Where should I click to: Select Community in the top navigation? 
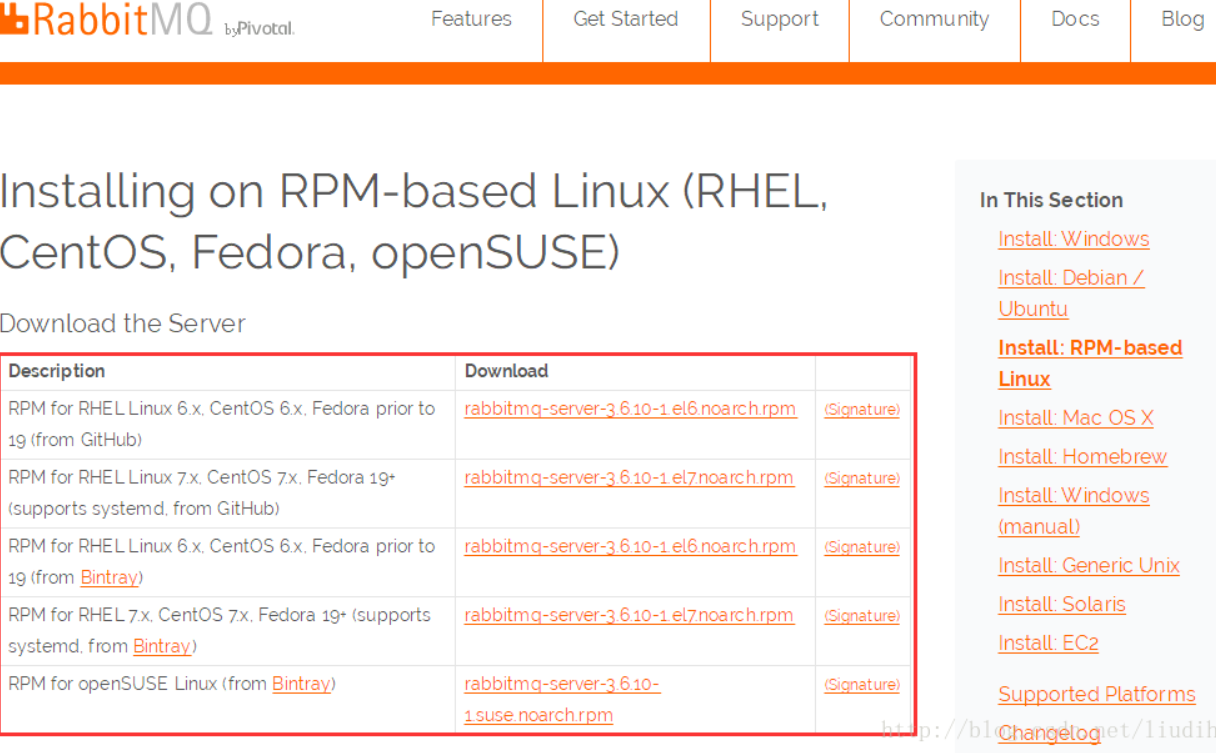(934, 19)
